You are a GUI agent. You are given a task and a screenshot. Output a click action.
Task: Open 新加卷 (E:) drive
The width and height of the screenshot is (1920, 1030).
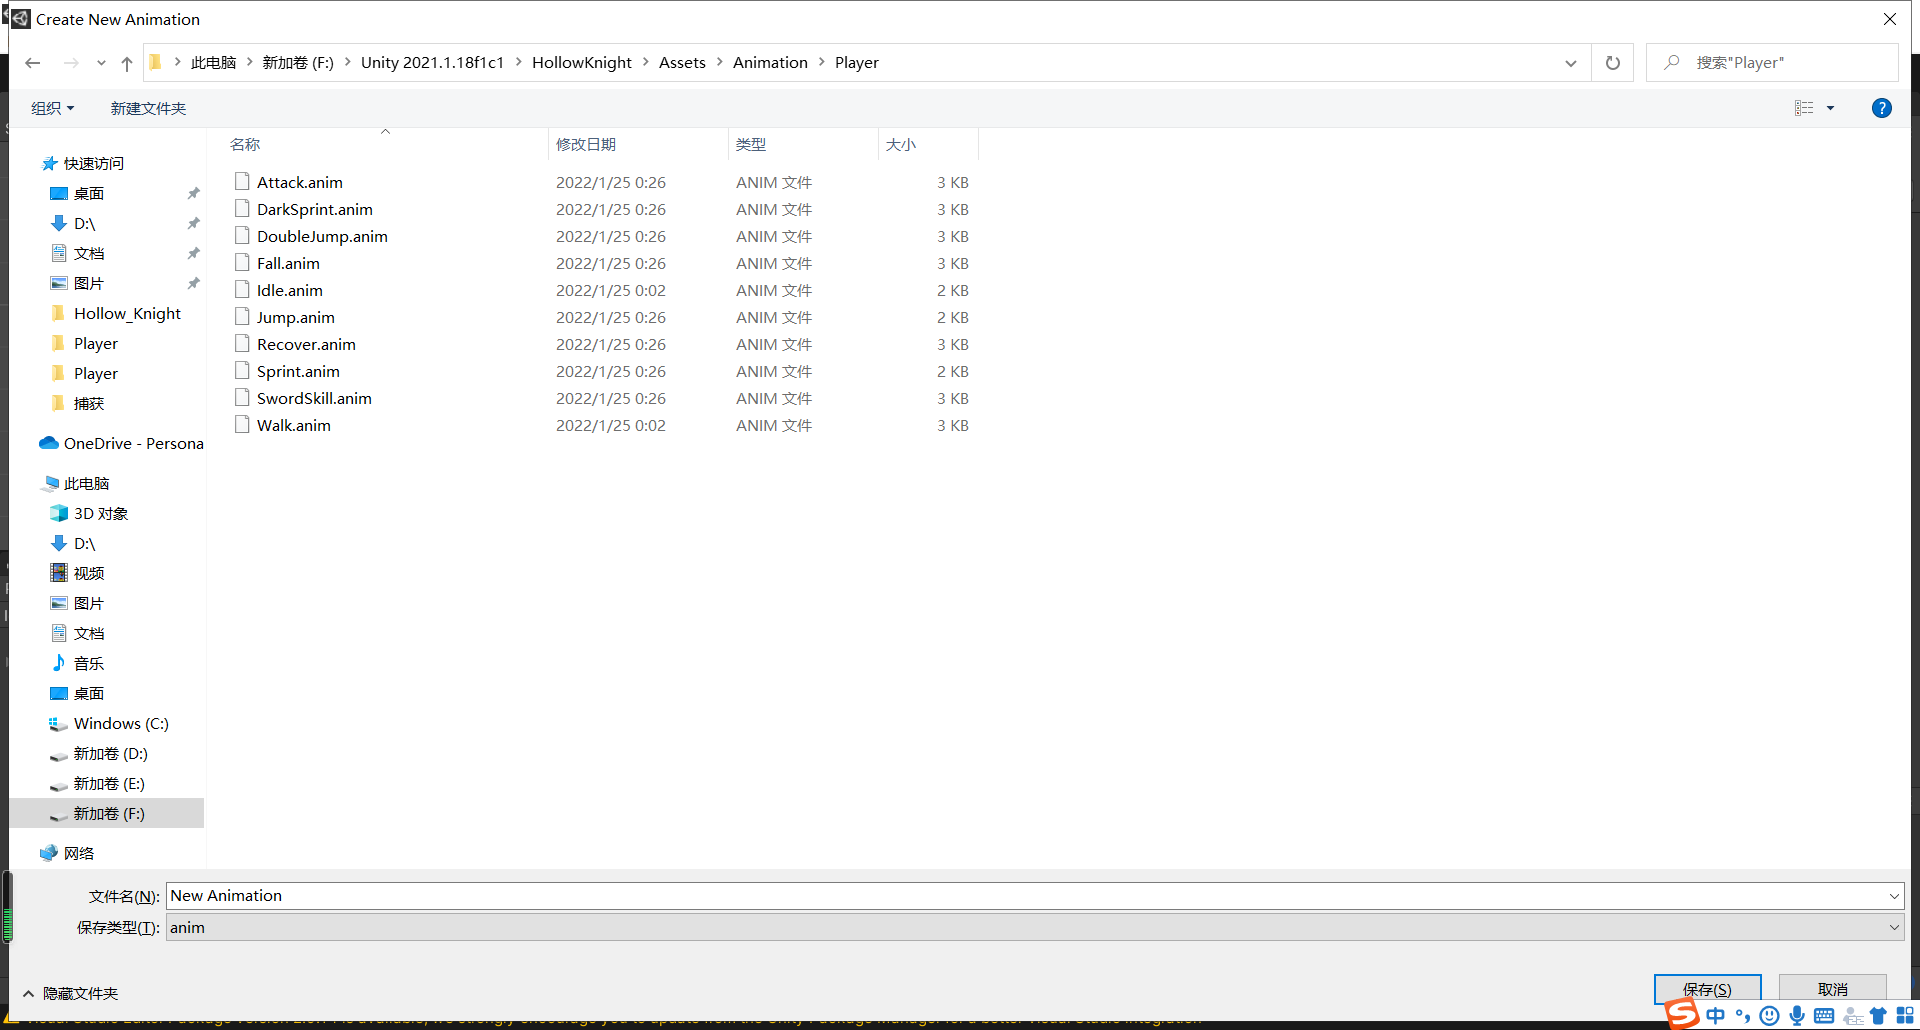[x=108, y=783]
